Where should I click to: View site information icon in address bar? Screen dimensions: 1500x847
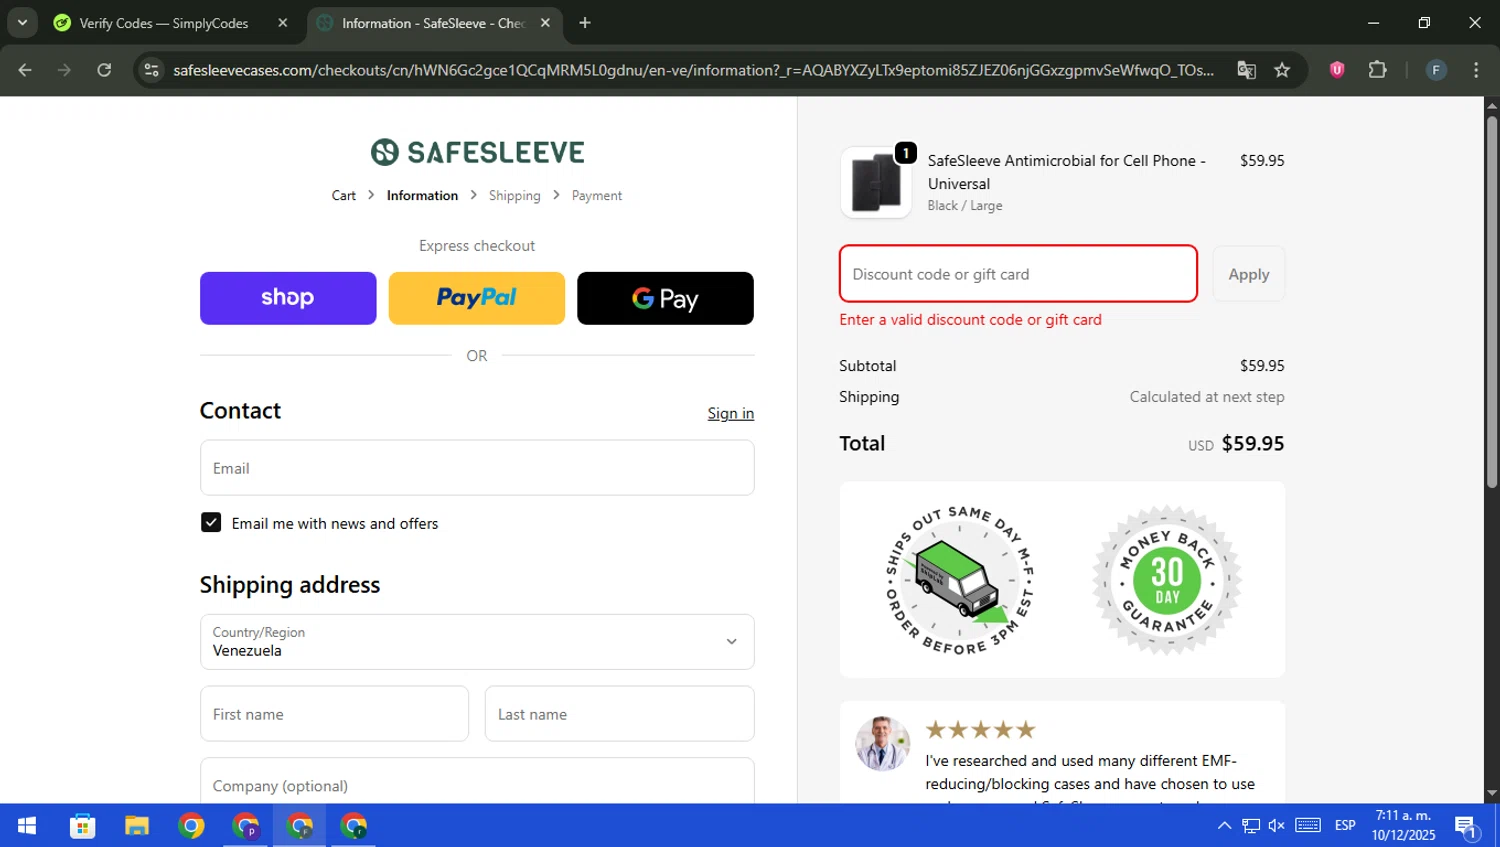[151, 70]
